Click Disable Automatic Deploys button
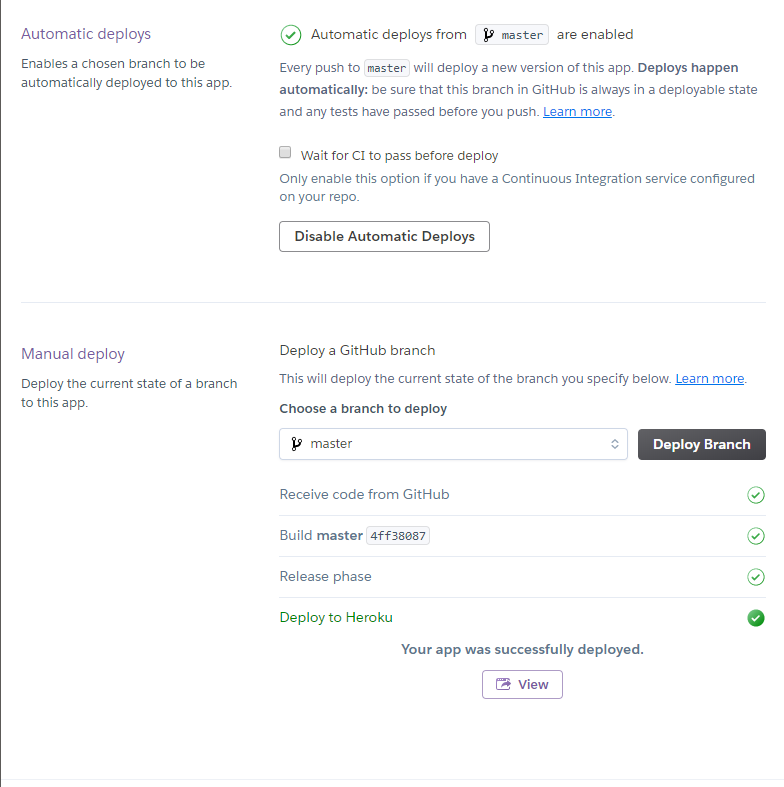The width and height of the screenshot is (784, 787). pyautogui.click(x=384, y=236)
